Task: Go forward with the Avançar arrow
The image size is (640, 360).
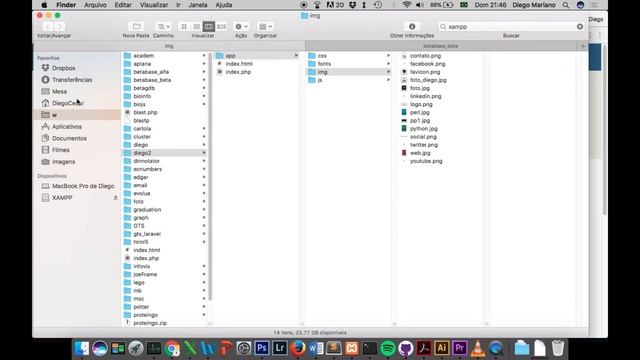Action: [59, 27]
